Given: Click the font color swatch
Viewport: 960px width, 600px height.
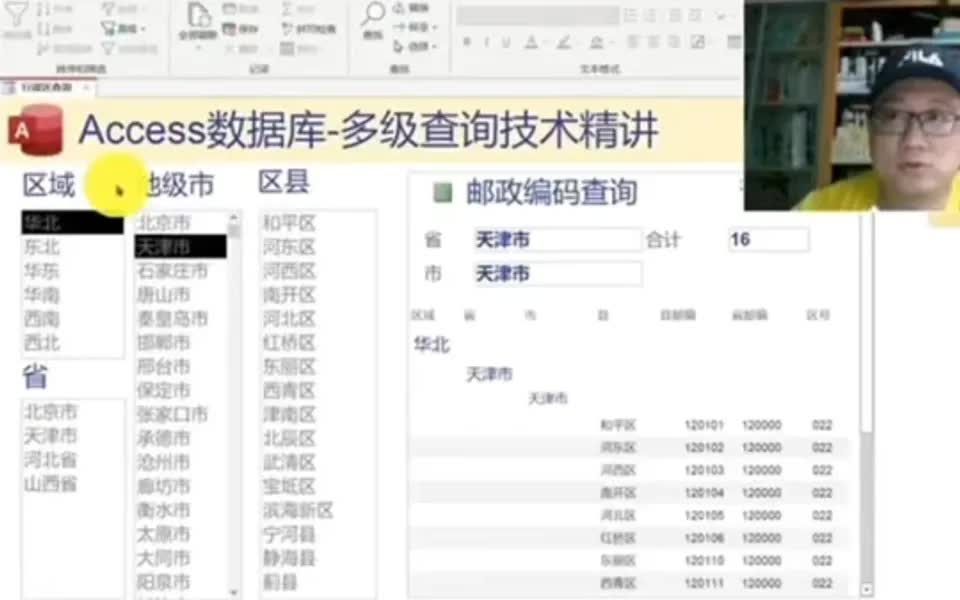Looking at the screenshot, I should pyautogui.click(x=530, y=41).
